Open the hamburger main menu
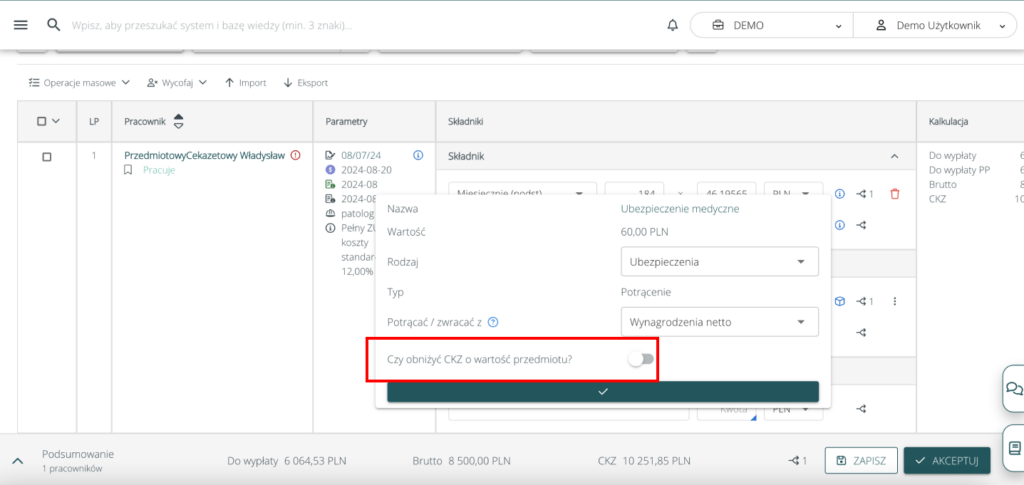The height and width of the screenshot is (485, 1024). pyautogui.click(x=20, y=25)
